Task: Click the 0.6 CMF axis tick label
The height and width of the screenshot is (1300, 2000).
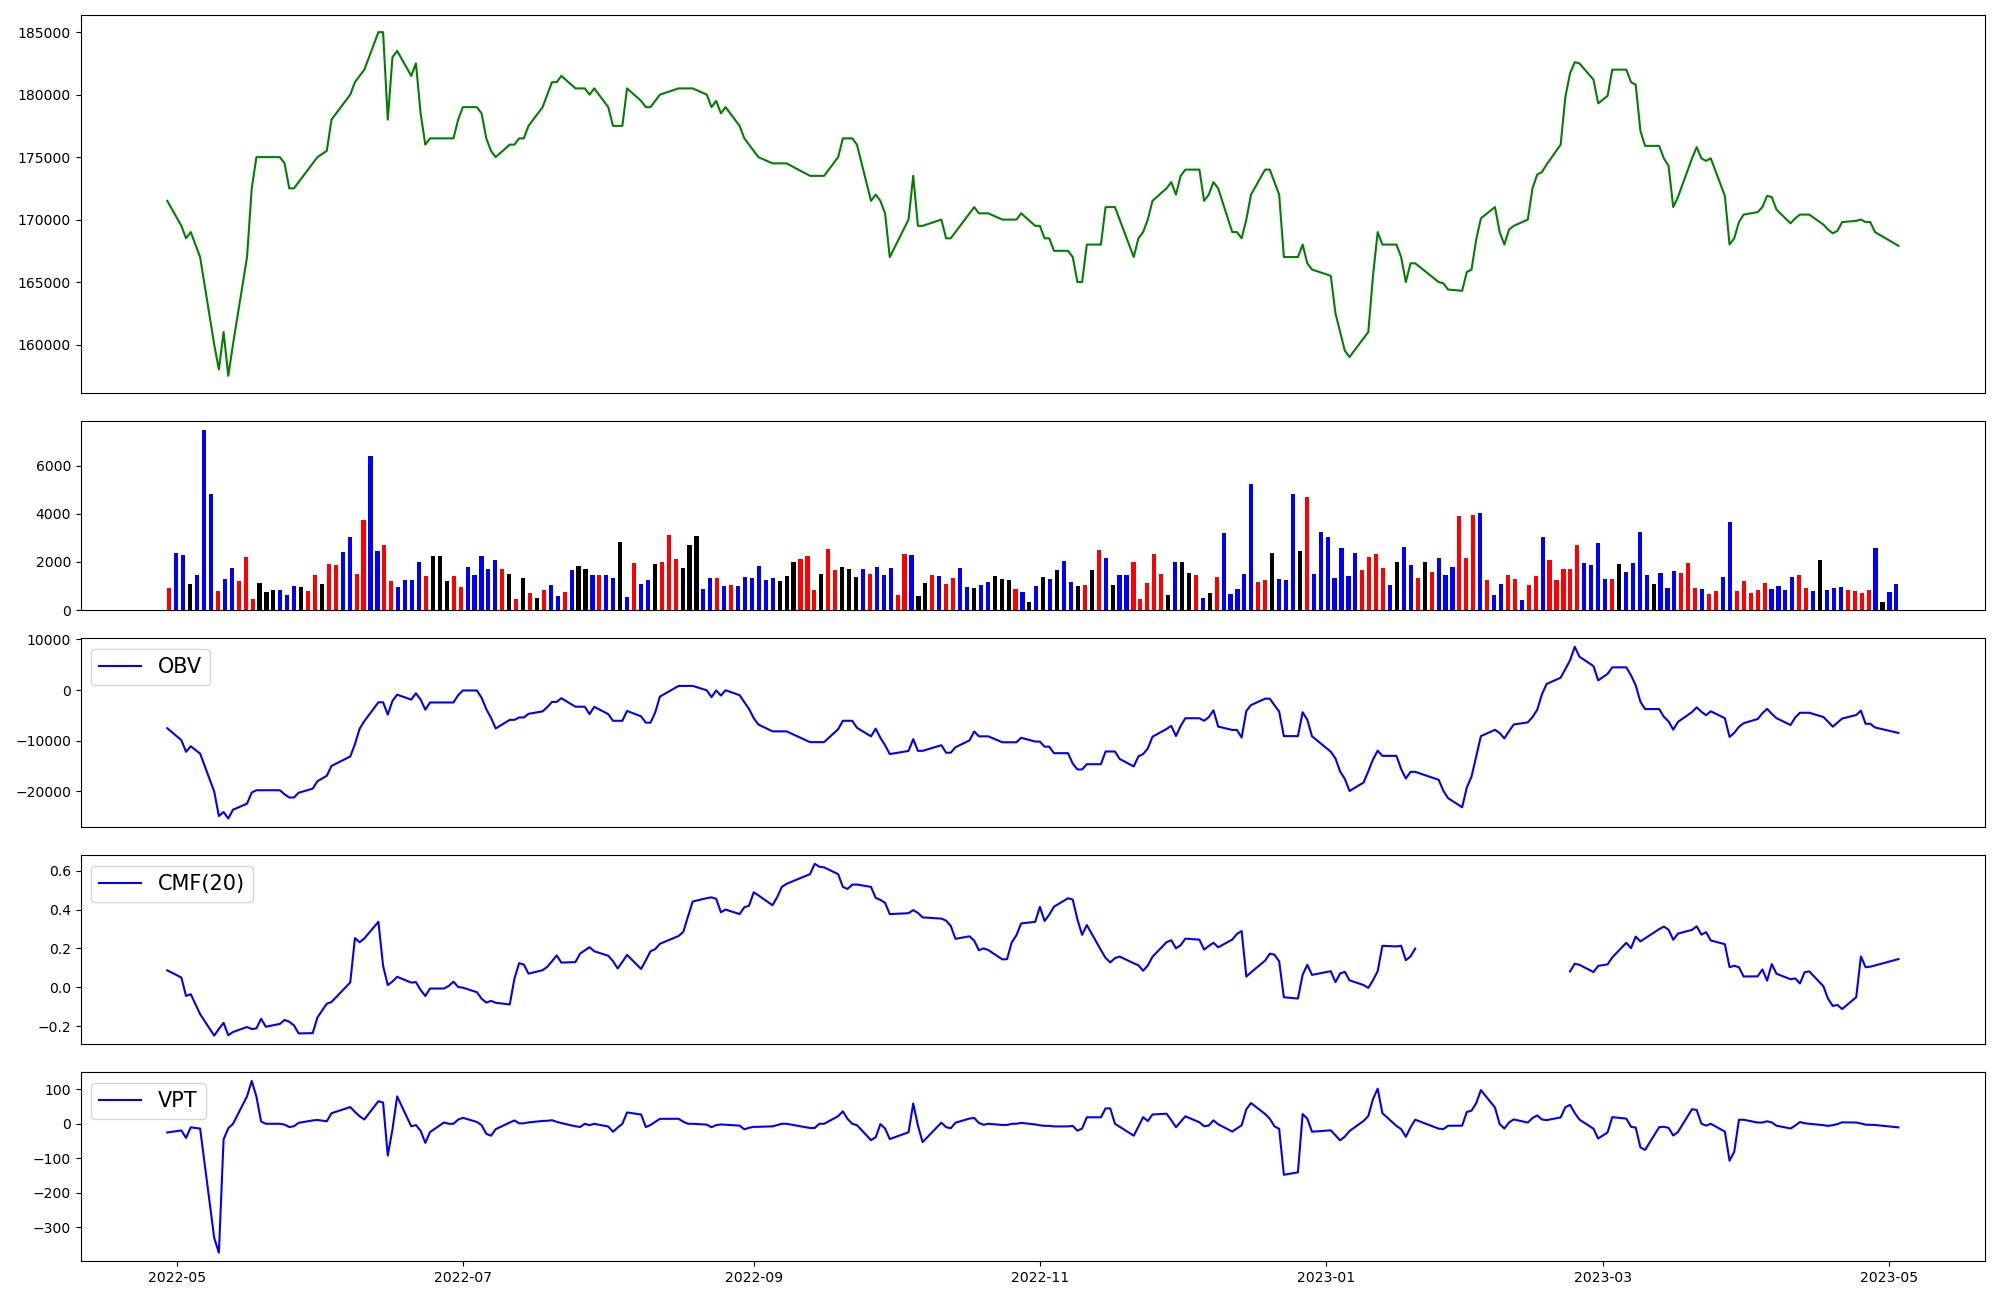Action: click(x=59, y=872)
